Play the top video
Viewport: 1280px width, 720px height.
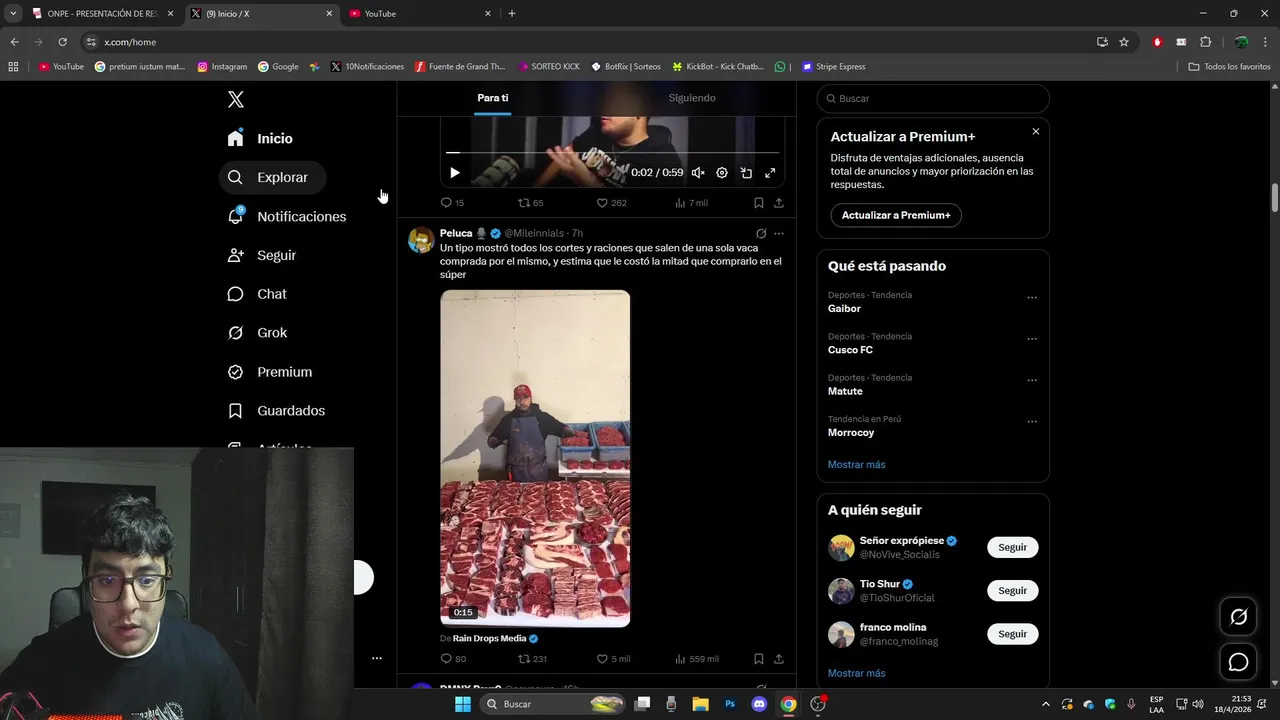point(455,172)
